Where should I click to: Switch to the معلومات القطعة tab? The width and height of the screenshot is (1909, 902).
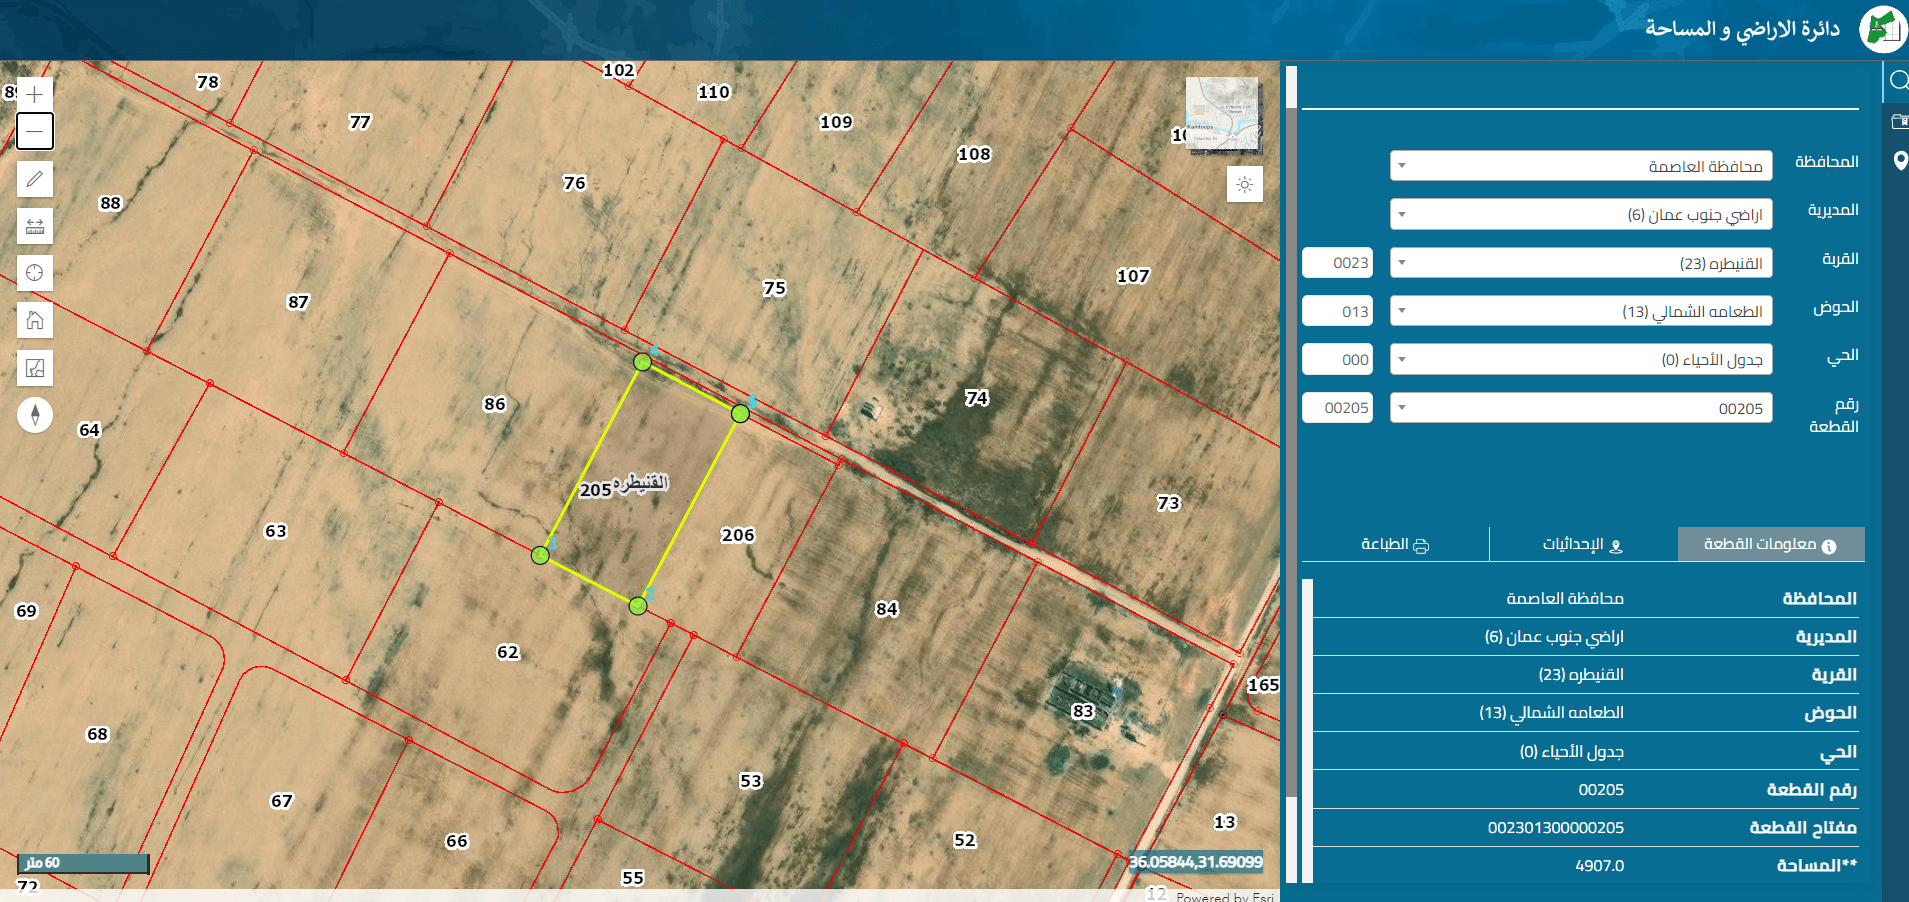click(x=1771, y=544)
